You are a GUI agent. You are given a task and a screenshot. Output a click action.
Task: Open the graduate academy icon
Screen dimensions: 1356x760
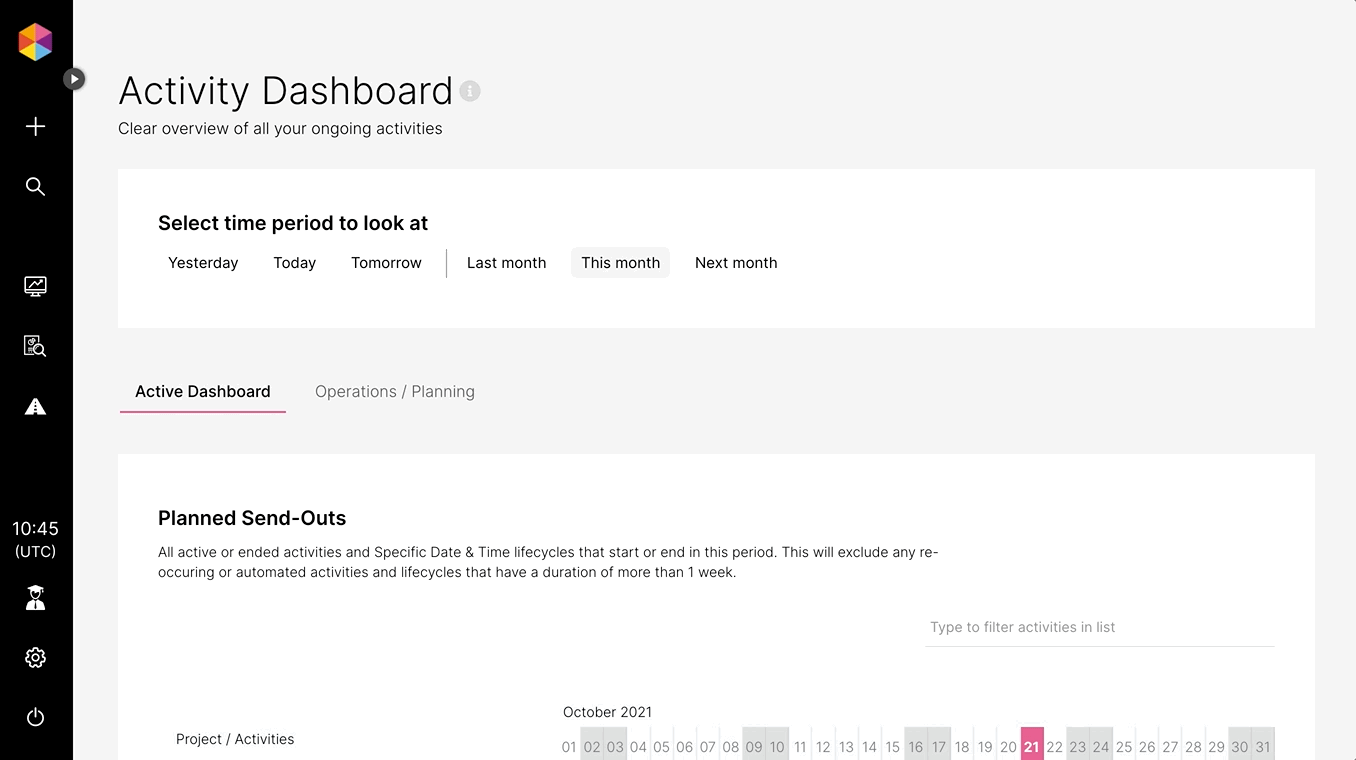(x=35, y=598)
